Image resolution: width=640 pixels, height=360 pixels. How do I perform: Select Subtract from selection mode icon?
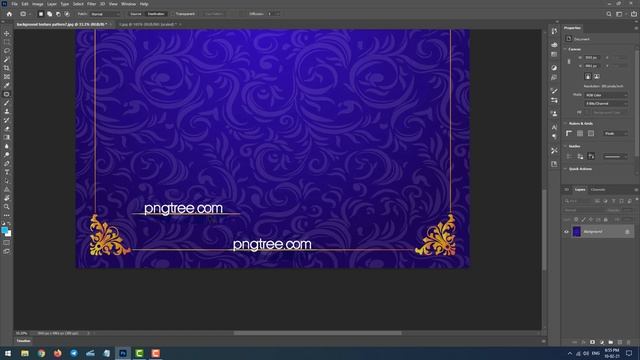58,14
